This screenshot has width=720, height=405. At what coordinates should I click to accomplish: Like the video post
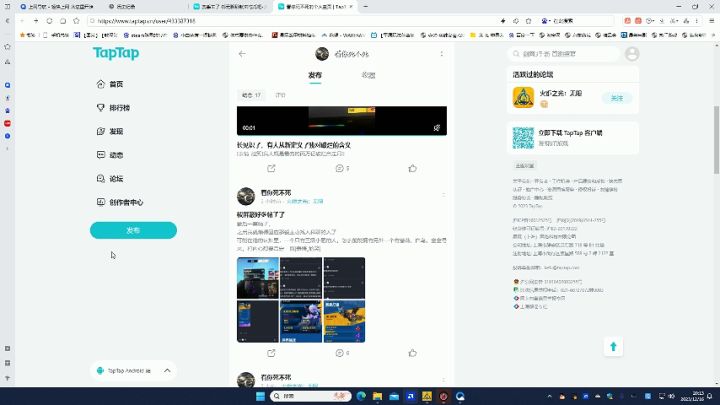pyautogui.click(x=412, y=169)
